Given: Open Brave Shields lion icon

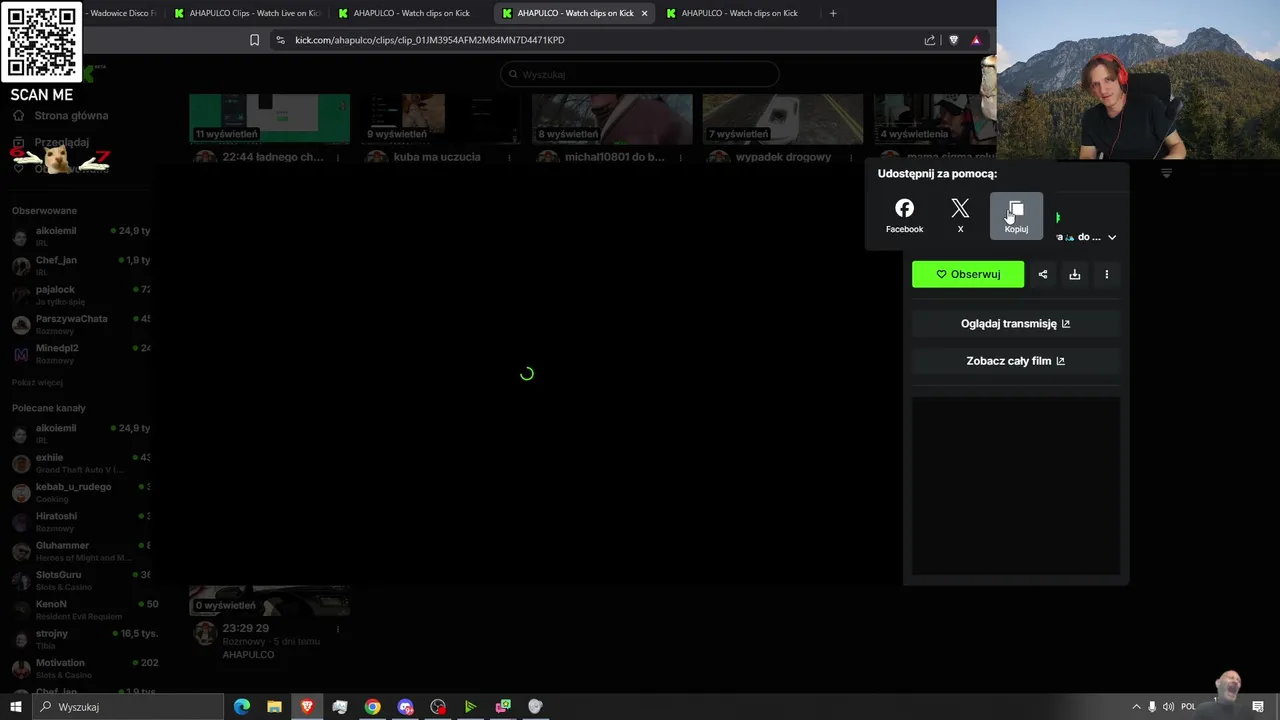Looking at the screenshot, I should pyautogui.click(x=953, y=40).
